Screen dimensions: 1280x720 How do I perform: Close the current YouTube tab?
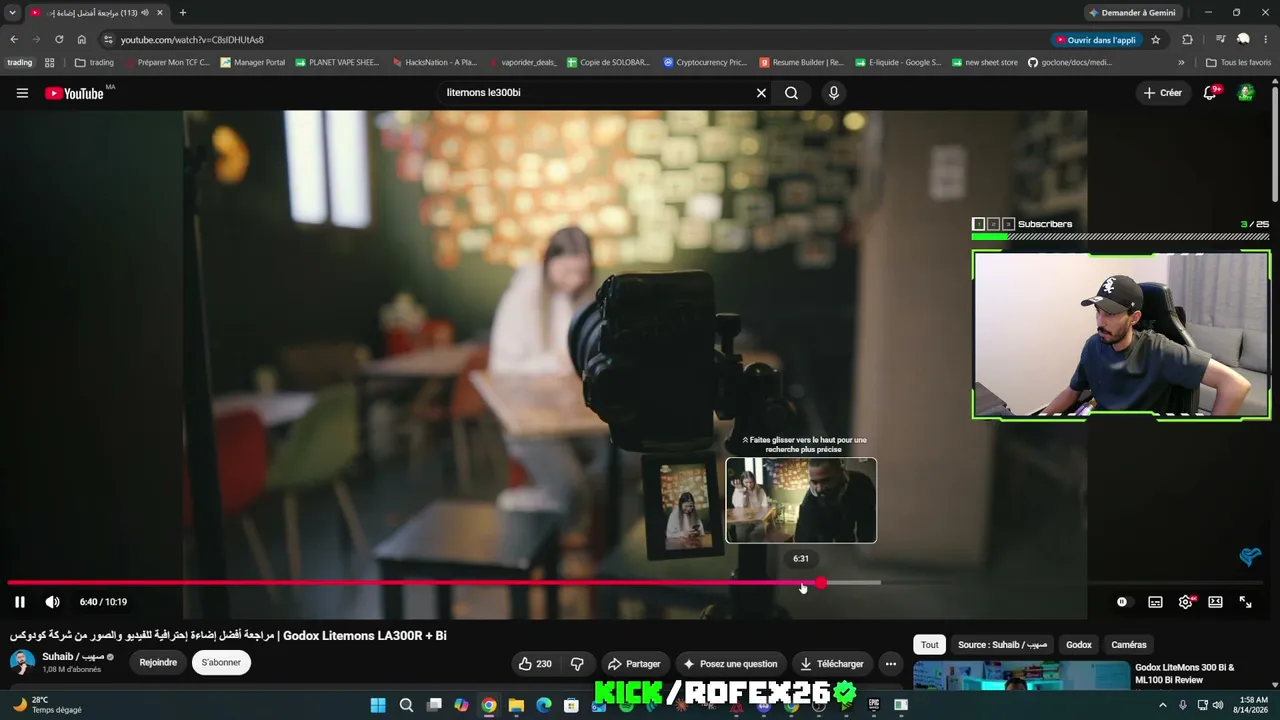point(160,13)
